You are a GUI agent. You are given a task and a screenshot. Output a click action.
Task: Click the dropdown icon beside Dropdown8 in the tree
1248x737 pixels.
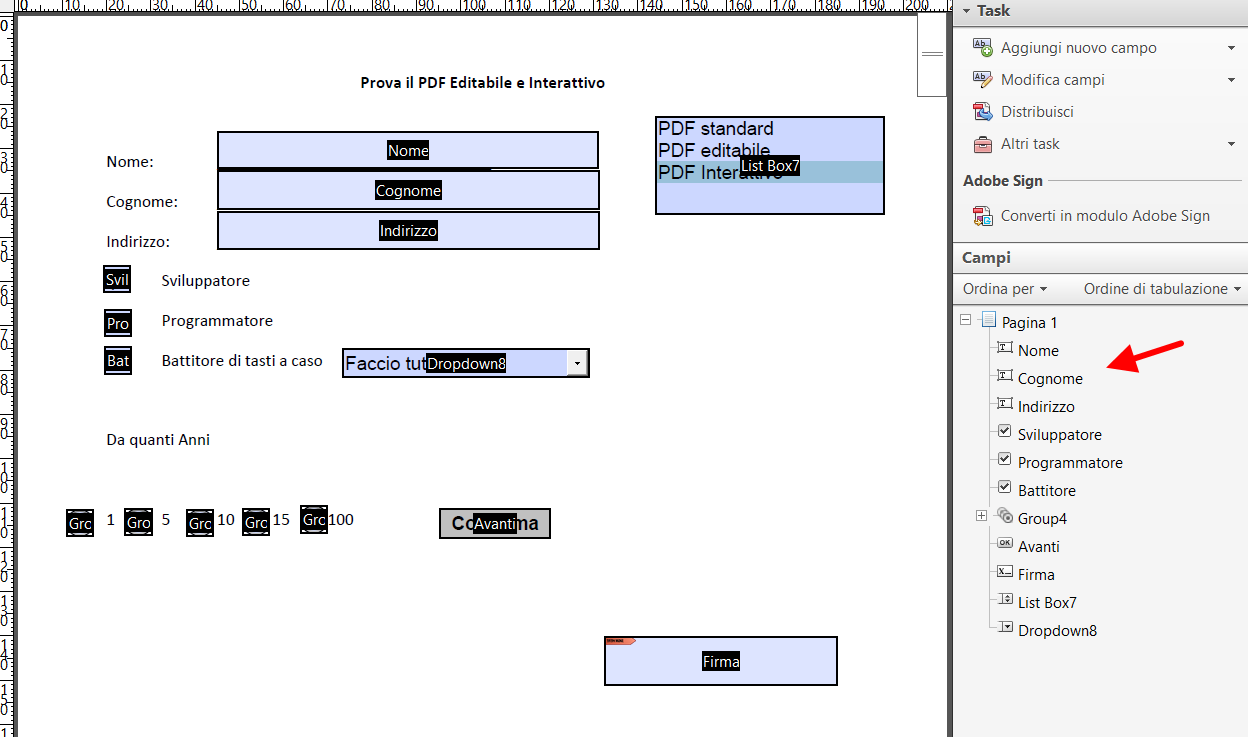pos(1005,629)
